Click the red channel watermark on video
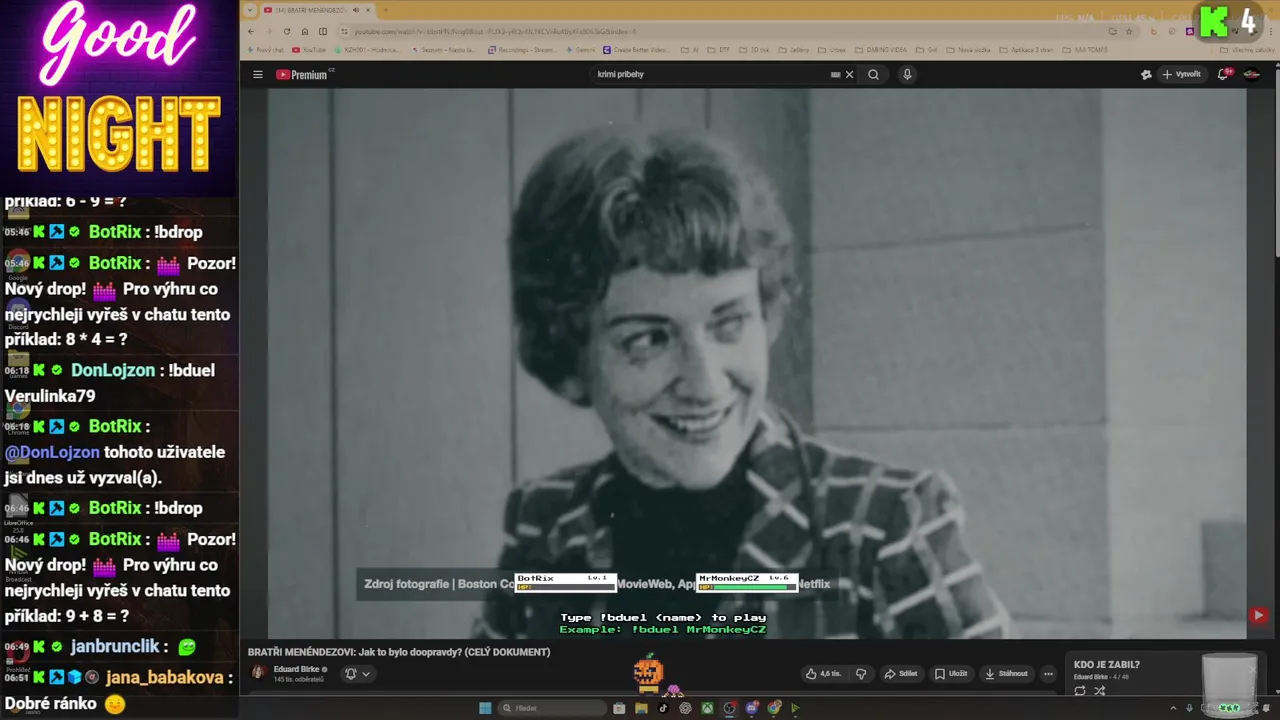 click(1258, 616)
